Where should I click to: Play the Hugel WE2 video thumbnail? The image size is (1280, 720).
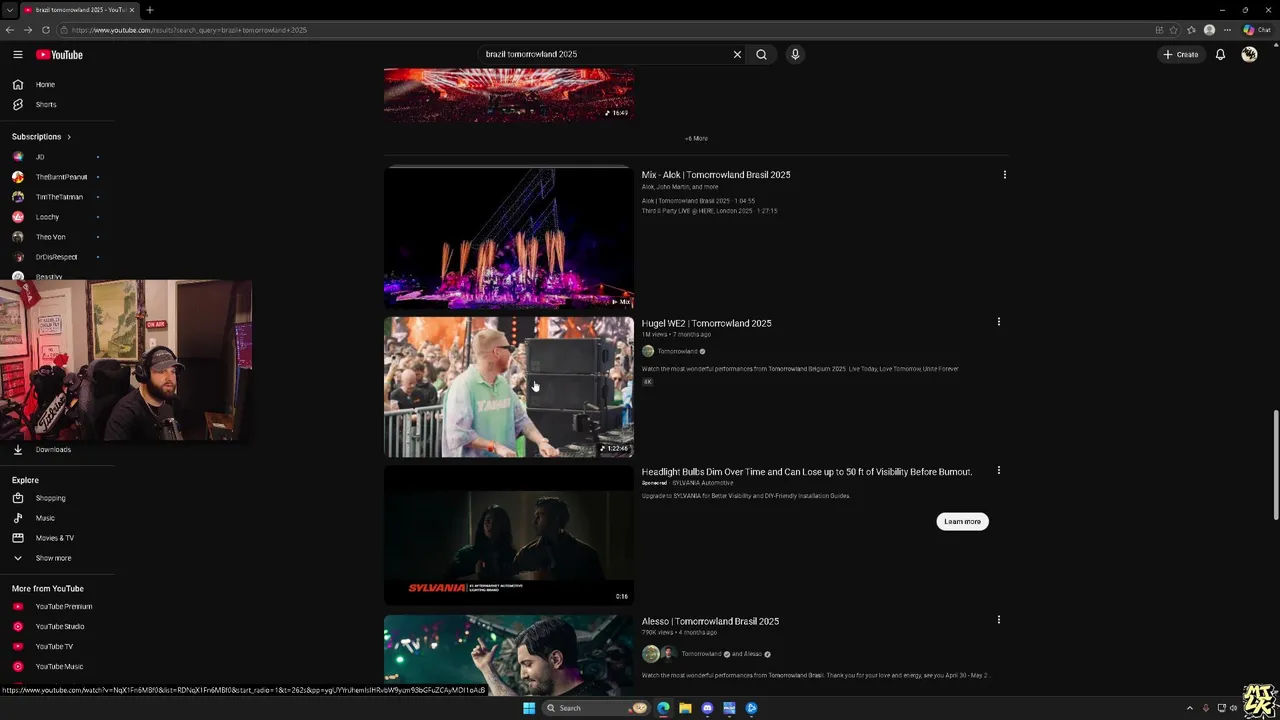tap(509, 387)
